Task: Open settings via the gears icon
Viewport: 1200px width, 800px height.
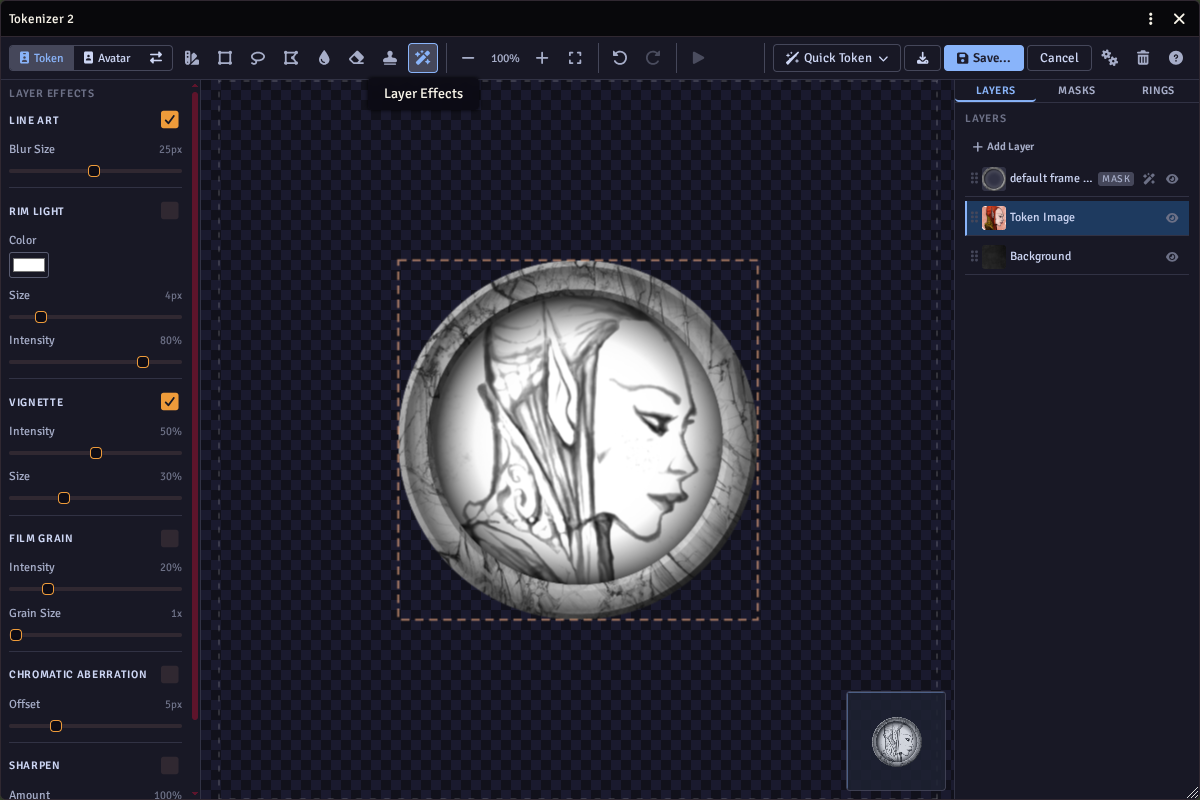Action: pos(1110,58)
